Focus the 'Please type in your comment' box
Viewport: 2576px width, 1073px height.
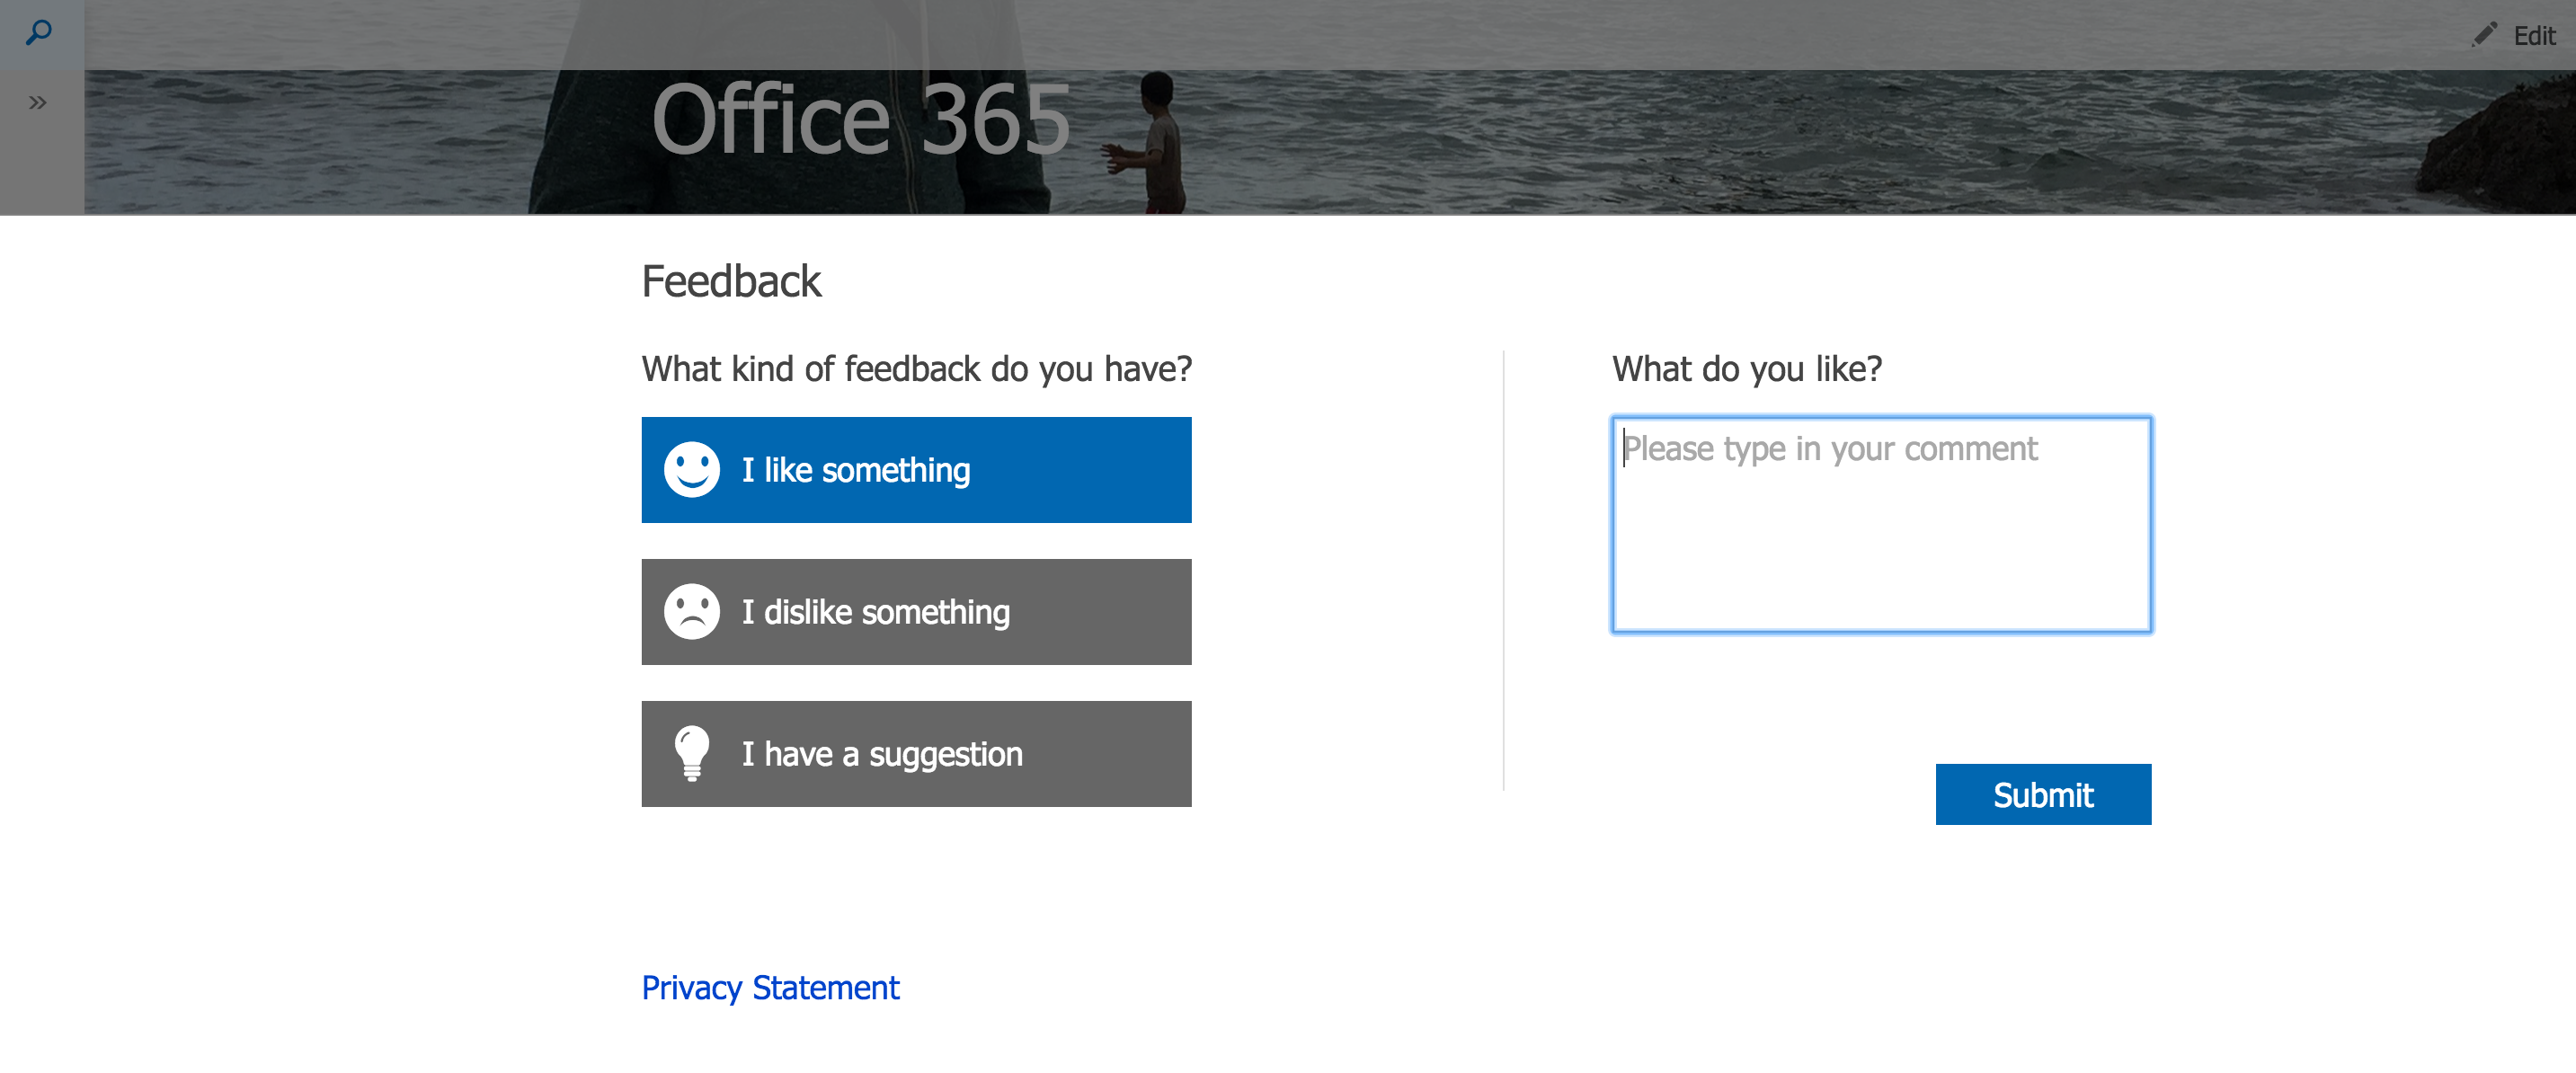click(x=1881, y=525)
